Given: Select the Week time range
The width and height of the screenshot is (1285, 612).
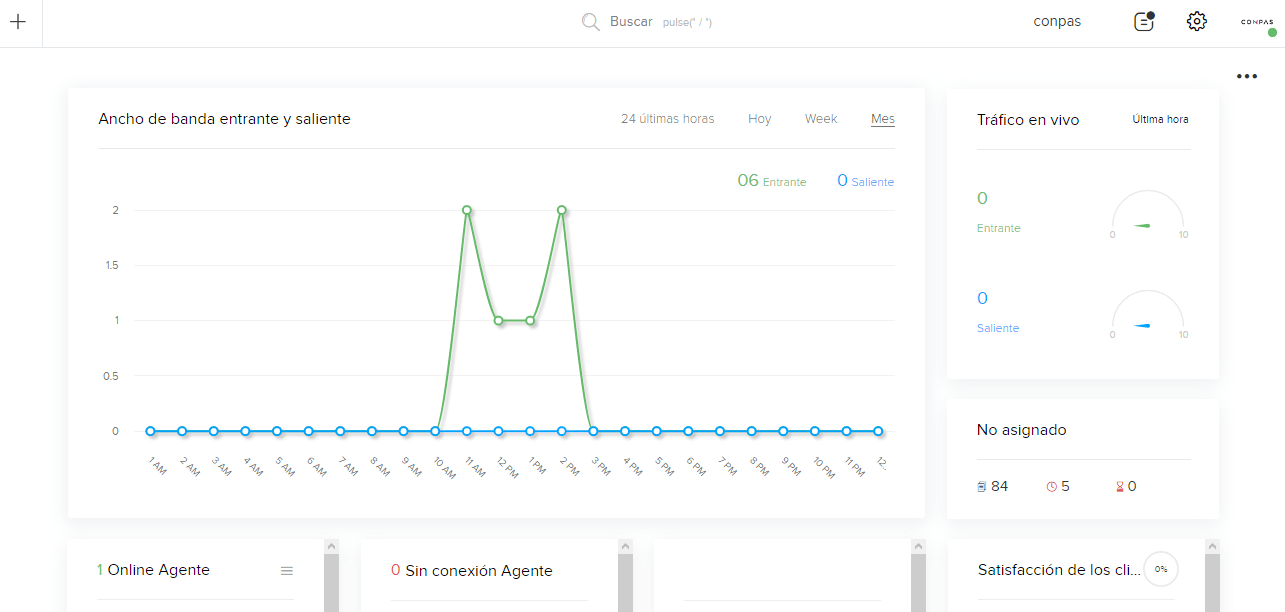Looking at the screenshot, I should point(821,119).
